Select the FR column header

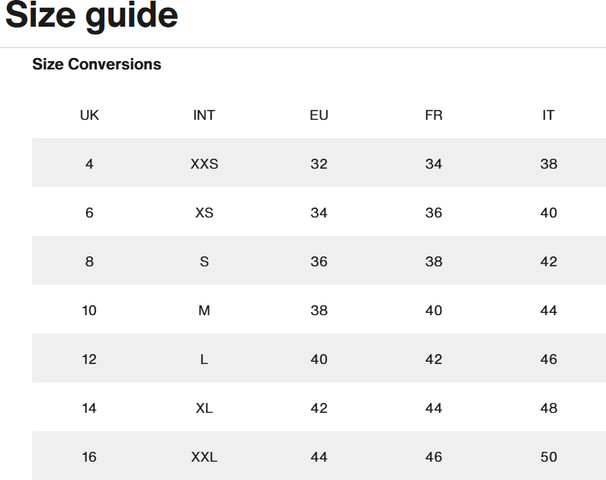pyautogui.click(x=434, y=115)
